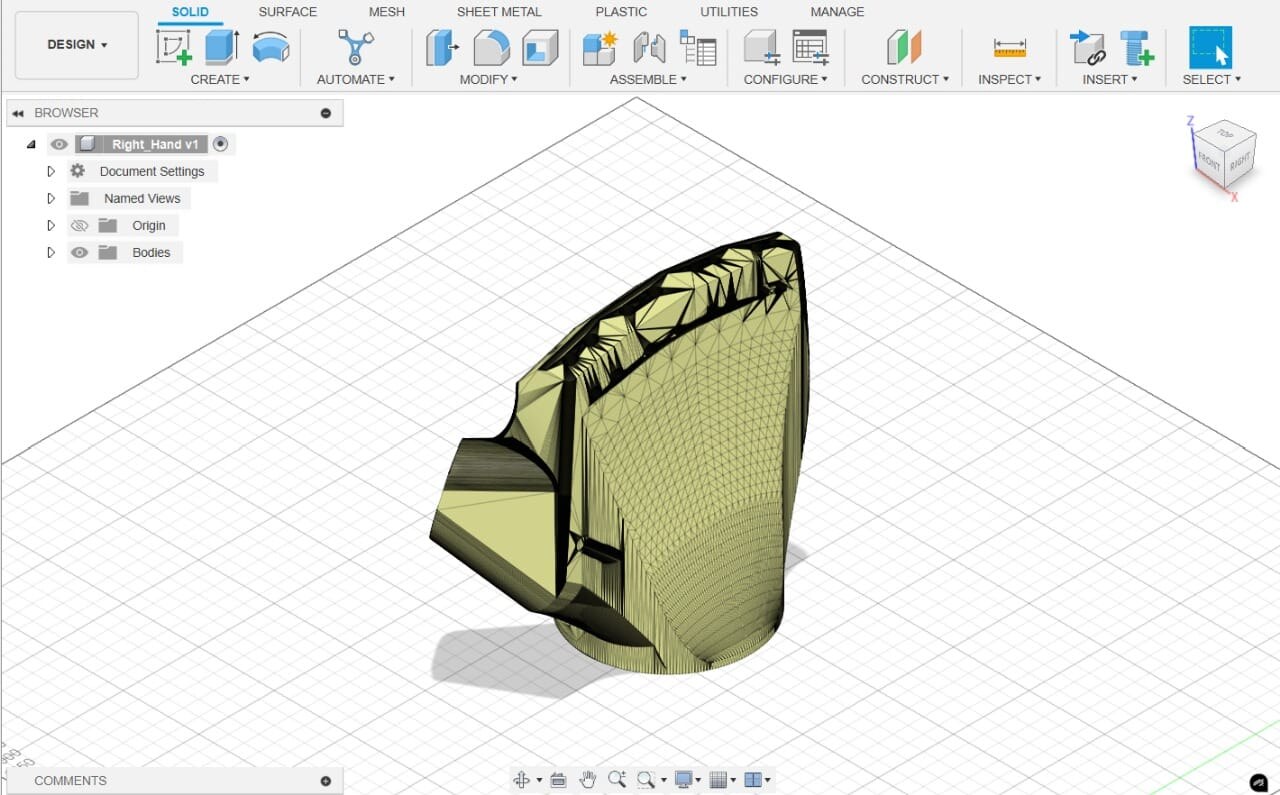1280x795 pixels.
Task: Click the FRONT face of the ViewCube
Action: [x=1210, y=162]
